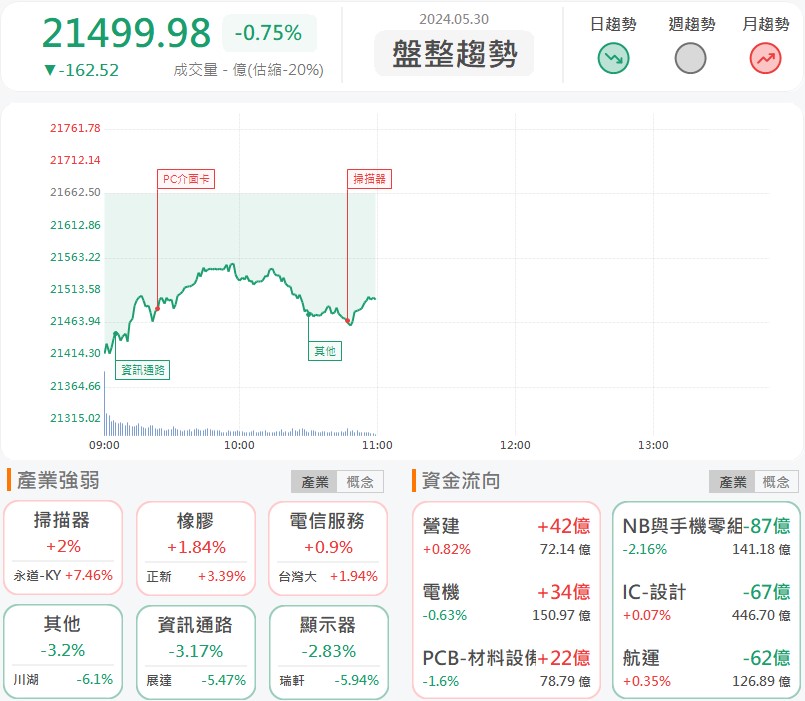Click the 成交量 estimated volume text
805x701 pixels.
click(248, 70)
